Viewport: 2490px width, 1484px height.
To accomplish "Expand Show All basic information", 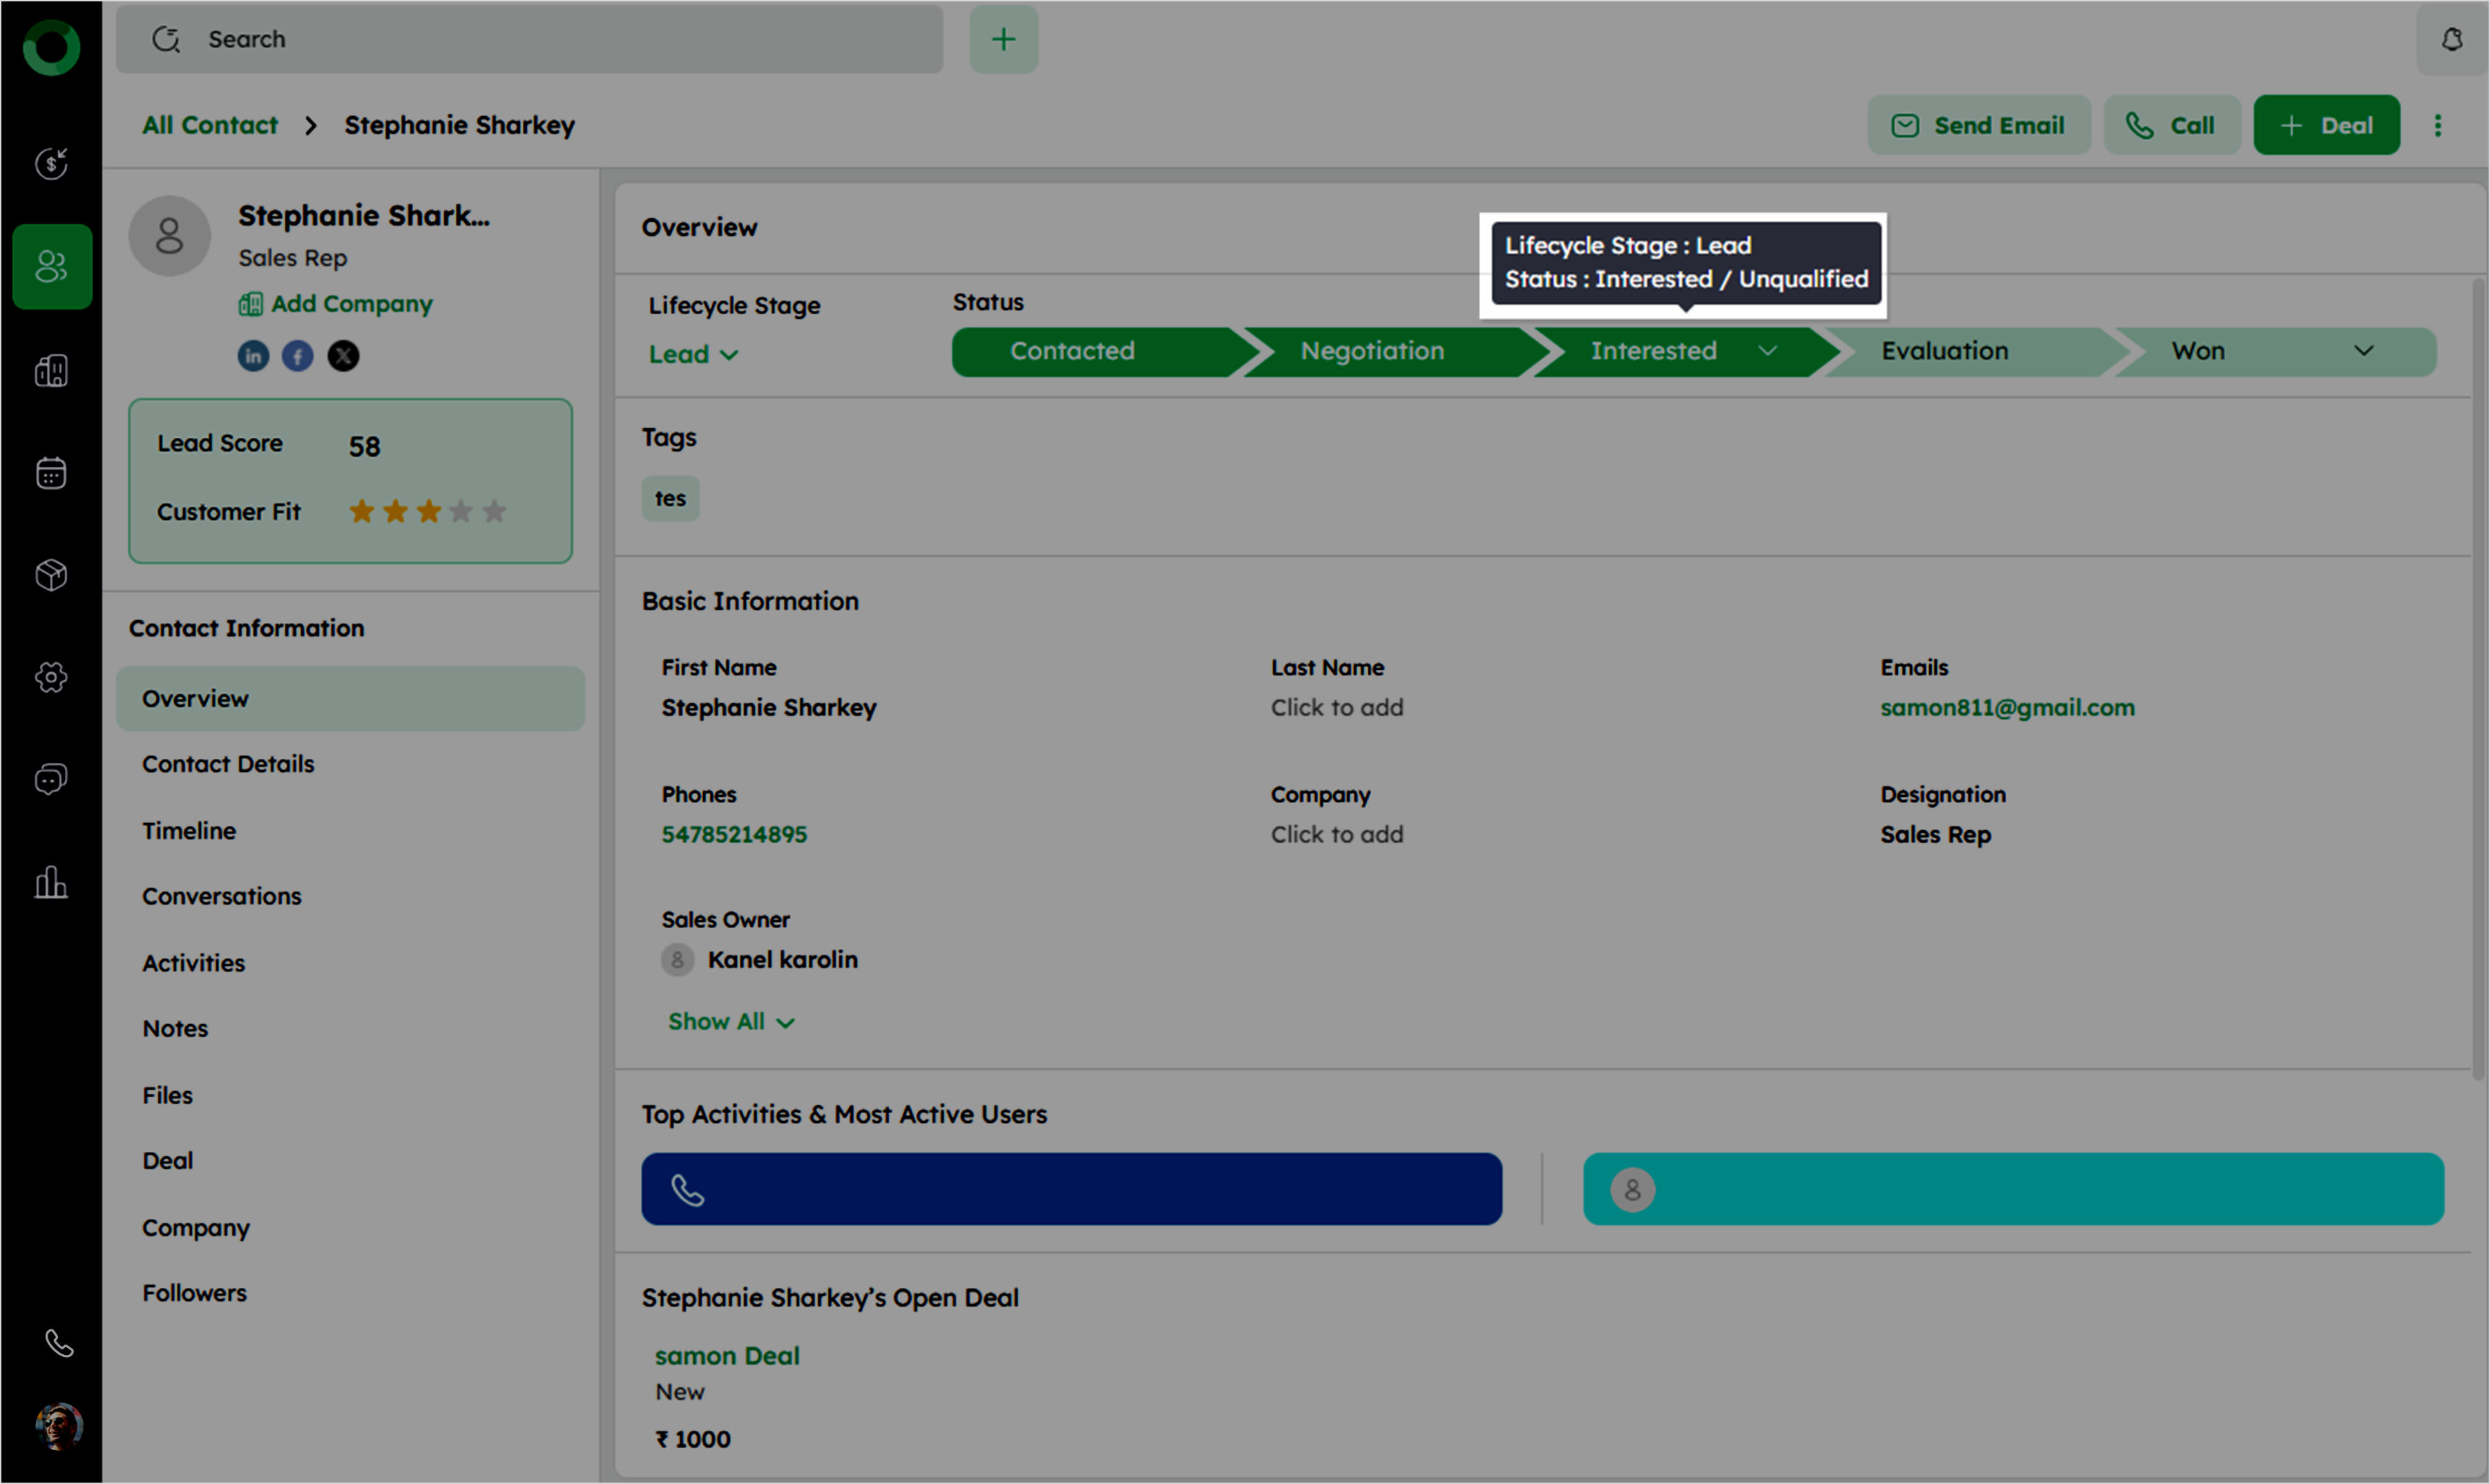I will [x=731, y=1022].
